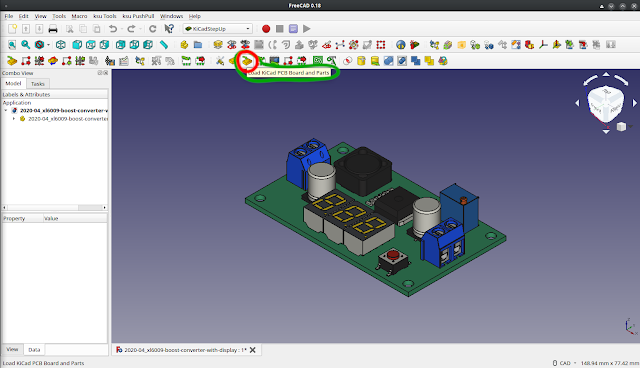Click the Refresh icon
Screen dimensions: 640x368
click(153, 29)
